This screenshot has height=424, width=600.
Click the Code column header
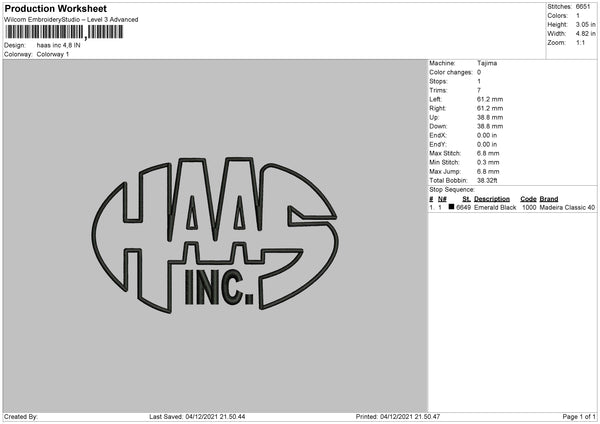[528, 199]
